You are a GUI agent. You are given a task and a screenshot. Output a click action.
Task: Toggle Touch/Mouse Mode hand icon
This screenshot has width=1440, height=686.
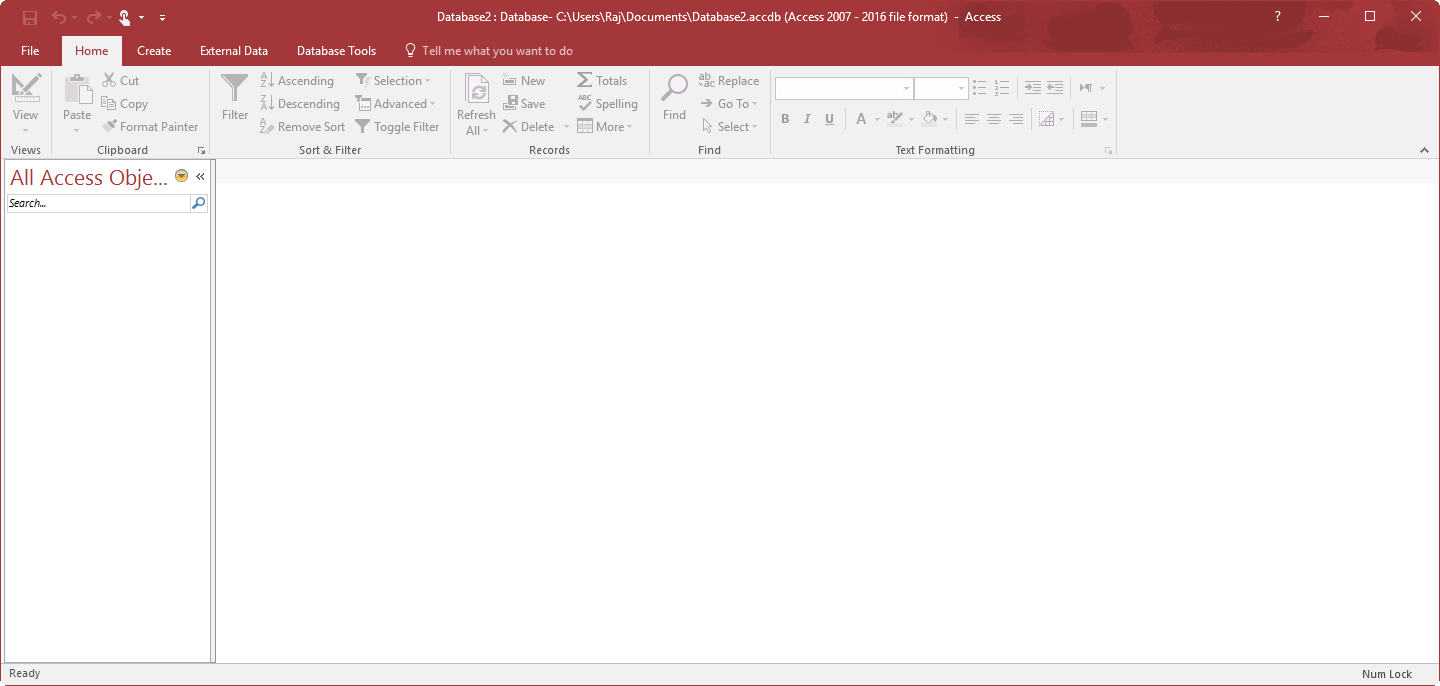(125, 17)
